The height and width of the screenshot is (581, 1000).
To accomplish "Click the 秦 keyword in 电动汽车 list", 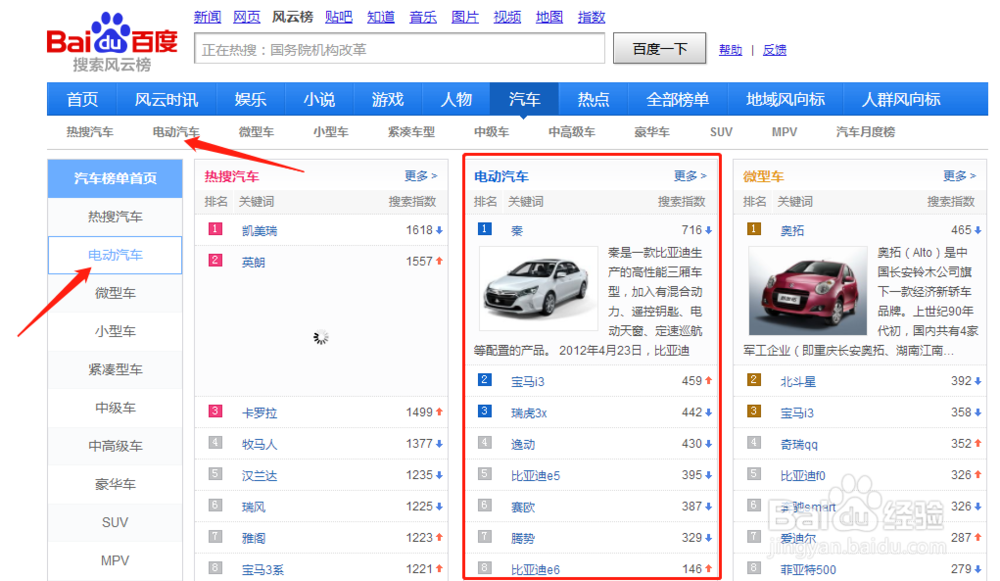I will point(517,231).
